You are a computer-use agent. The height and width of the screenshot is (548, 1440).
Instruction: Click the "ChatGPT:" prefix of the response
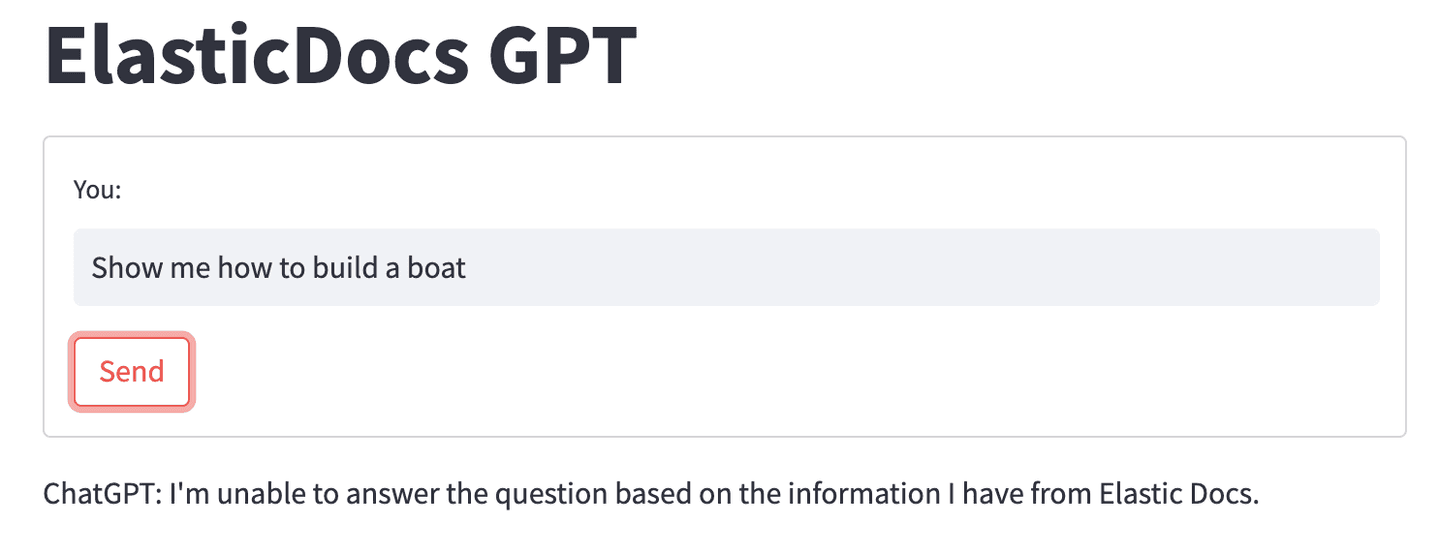(102, 494)
